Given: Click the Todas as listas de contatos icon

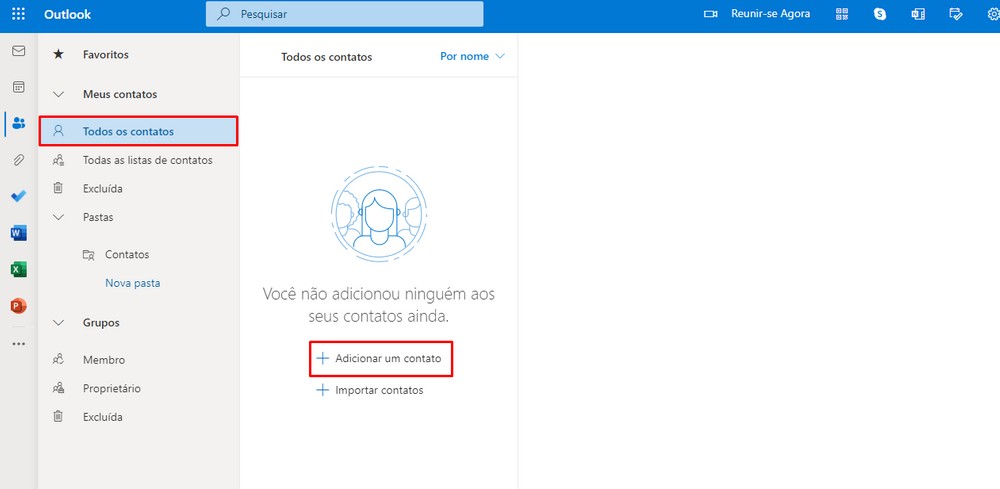Looking at the screenshot, I should click(58, 160).
